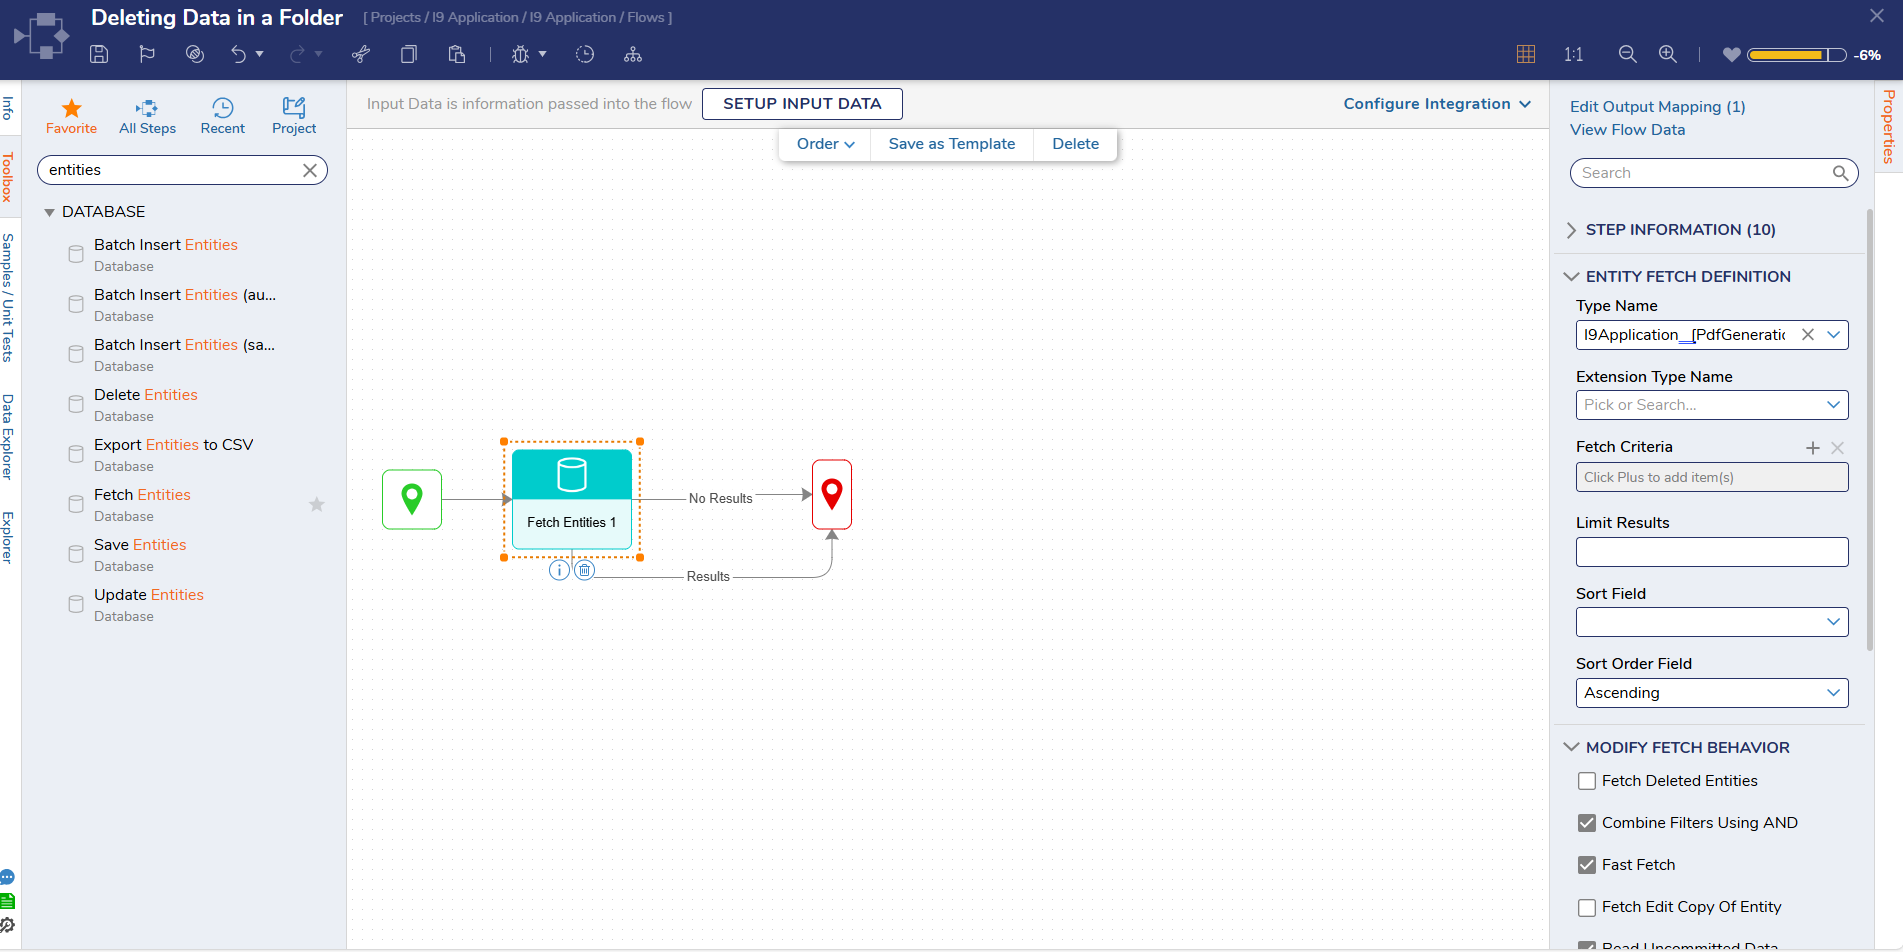Click the Save flow icon in toolbar
The image size is (1903, 952).
point(99,55)
